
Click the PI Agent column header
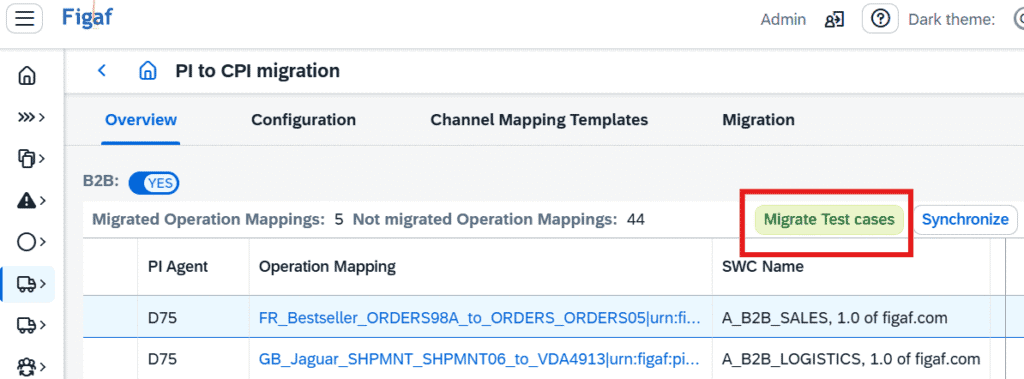[178, 267]
